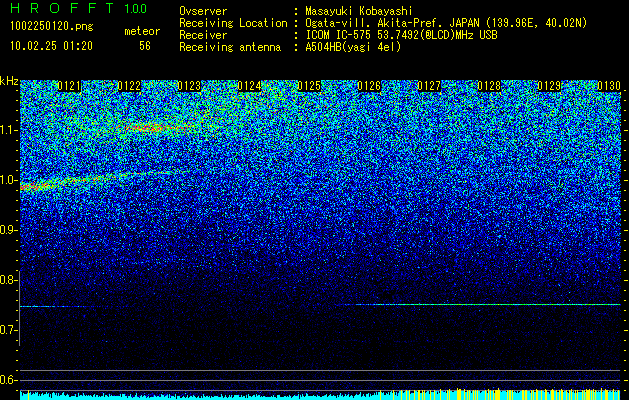This screenshot has width=629, height=400.
Task: Click the HROFFT 1.0.0 title text
Action: tap(78, 8)
